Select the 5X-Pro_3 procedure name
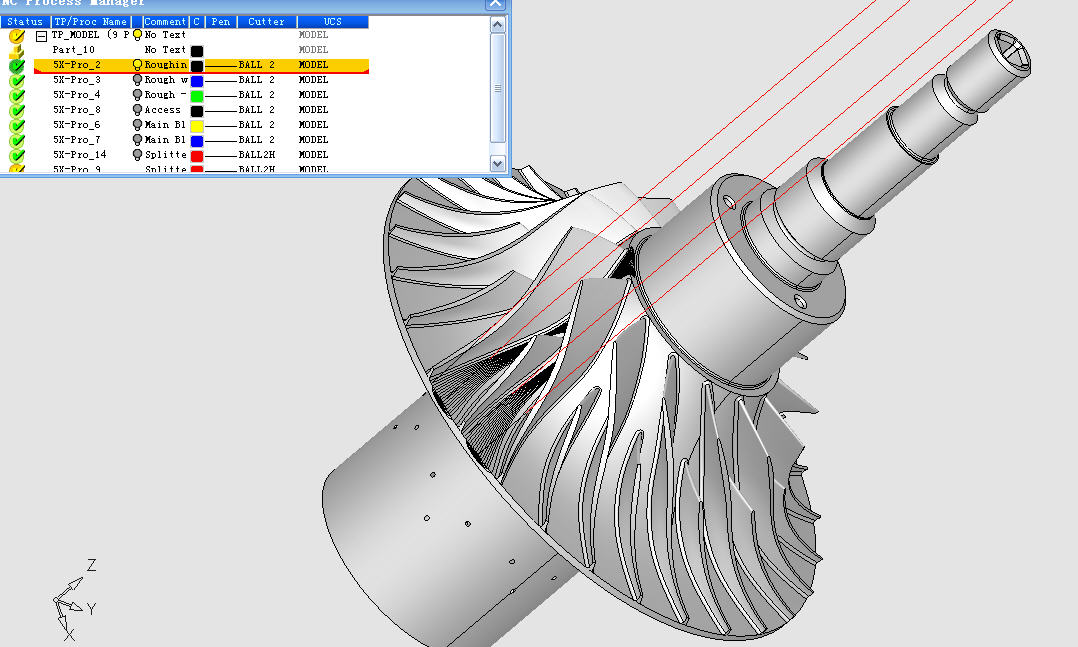1078x647 pixels. (77, 80)
